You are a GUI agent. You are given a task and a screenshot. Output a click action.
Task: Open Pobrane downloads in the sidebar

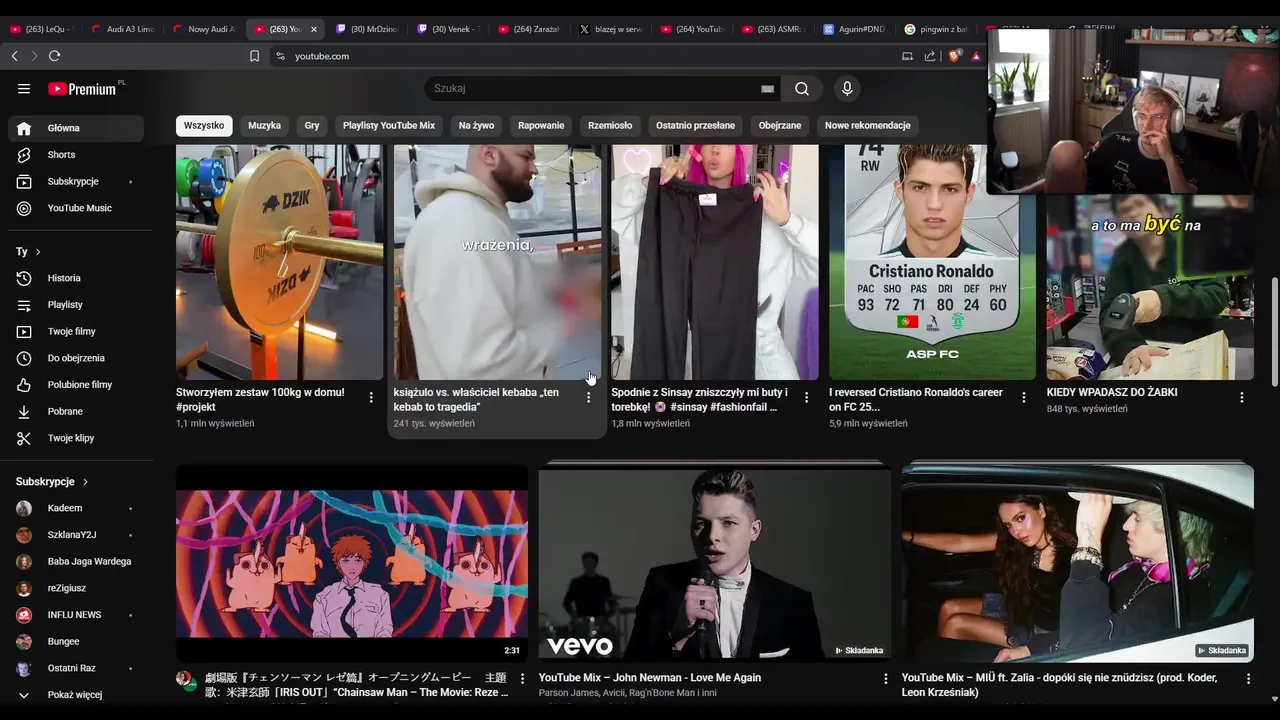(76, 411)
